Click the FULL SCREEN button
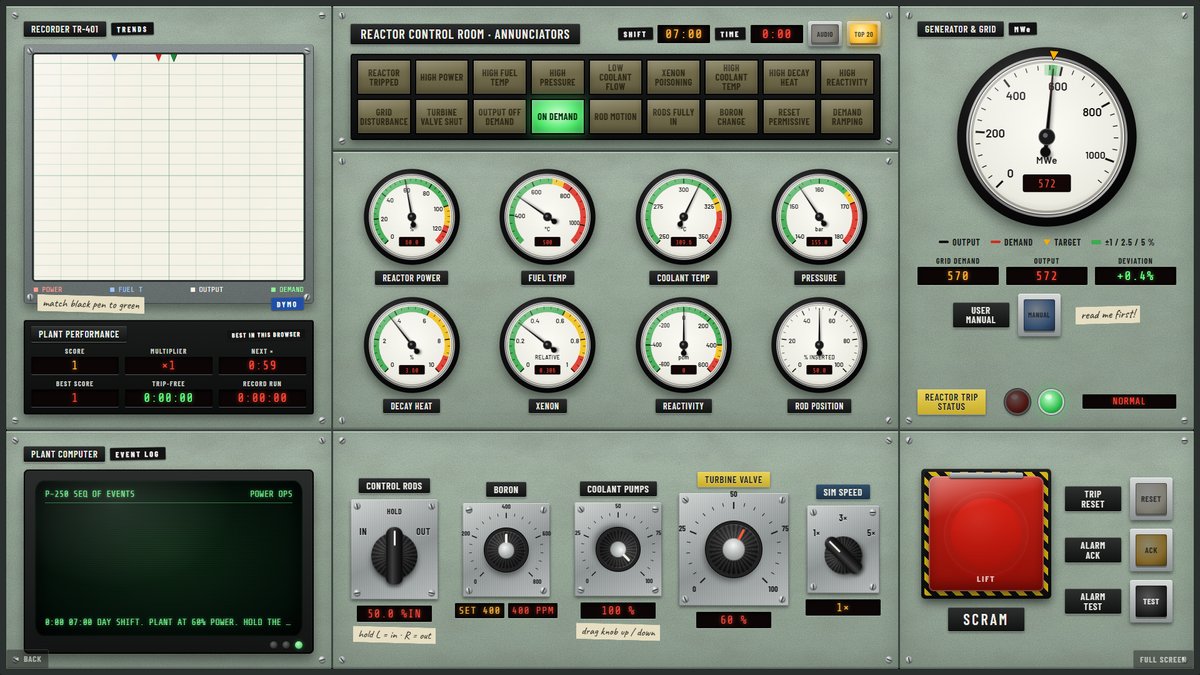This screenshot has height=675, width=1200. tap(1162, 659)
